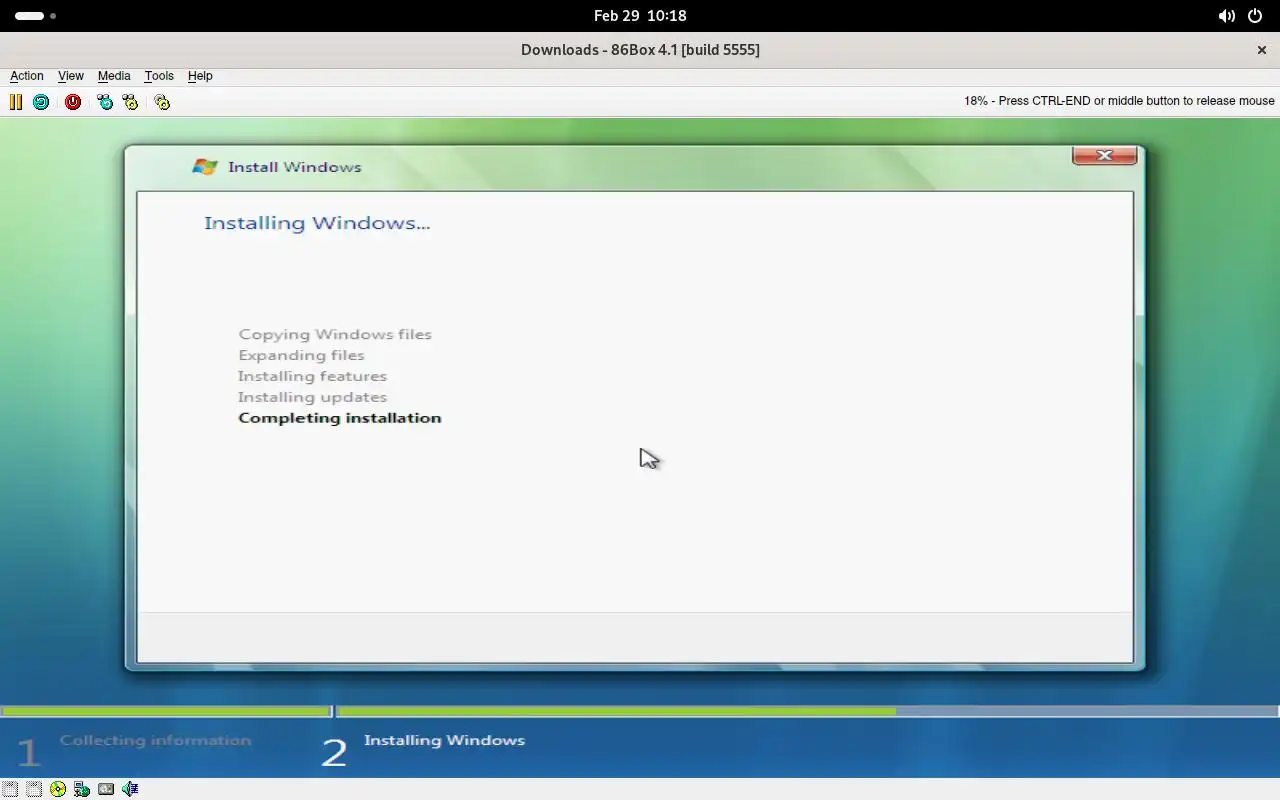Image resolution: width=1280 pixels, height=800 pixels.
Task: Open the GNOME power menu icon
Action: click(x=1255, y=16)
